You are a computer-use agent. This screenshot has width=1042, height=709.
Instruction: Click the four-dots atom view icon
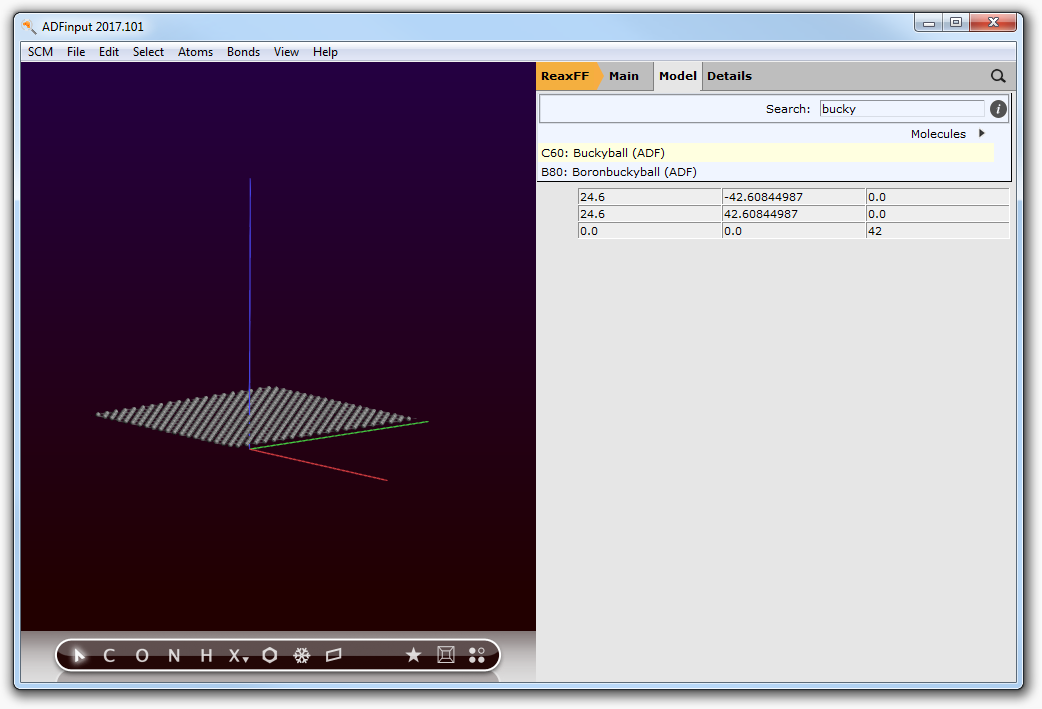(476, 655)
